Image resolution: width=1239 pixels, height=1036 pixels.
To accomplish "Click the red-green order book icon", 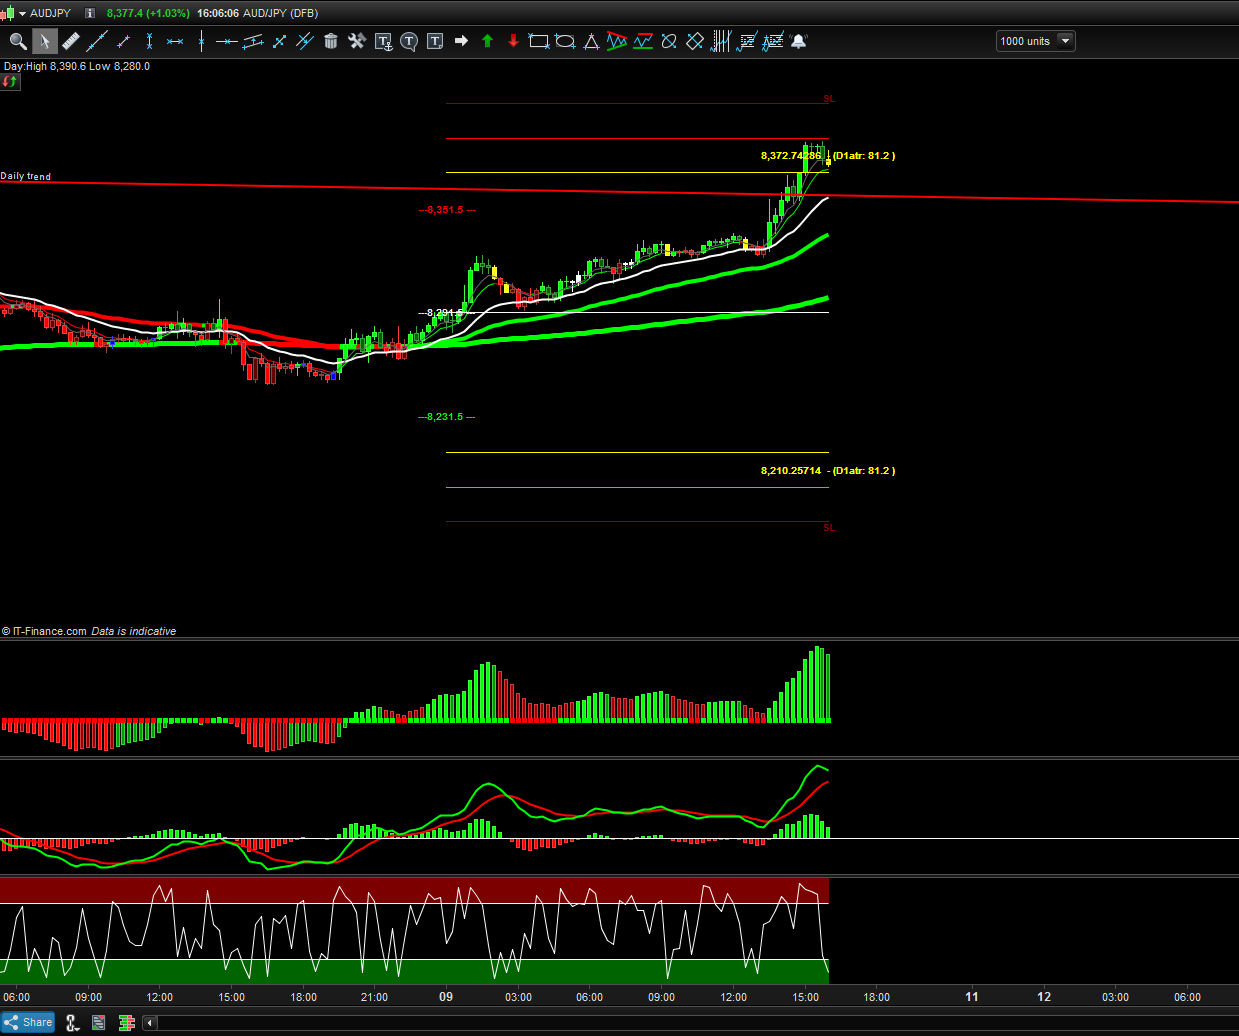I will pyautogui.click(x=126, y=1022).
